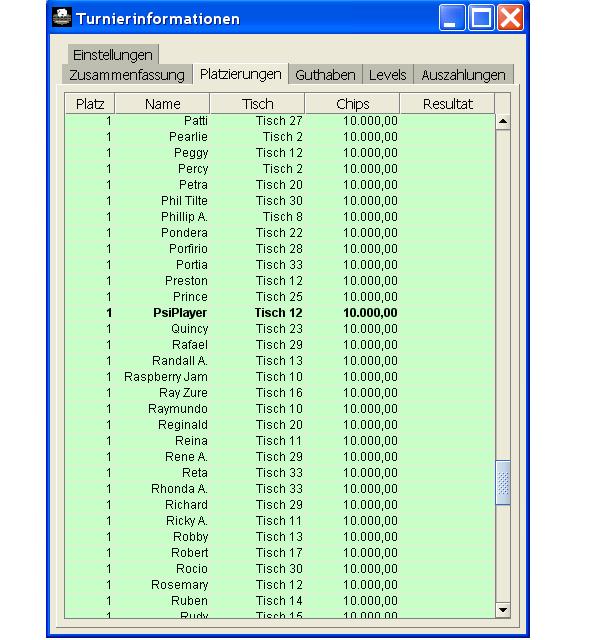Image resolution: width=591 pixels, height=640 pixels.
Task: Select player name Phillip A.
Action: pos(184,216)
